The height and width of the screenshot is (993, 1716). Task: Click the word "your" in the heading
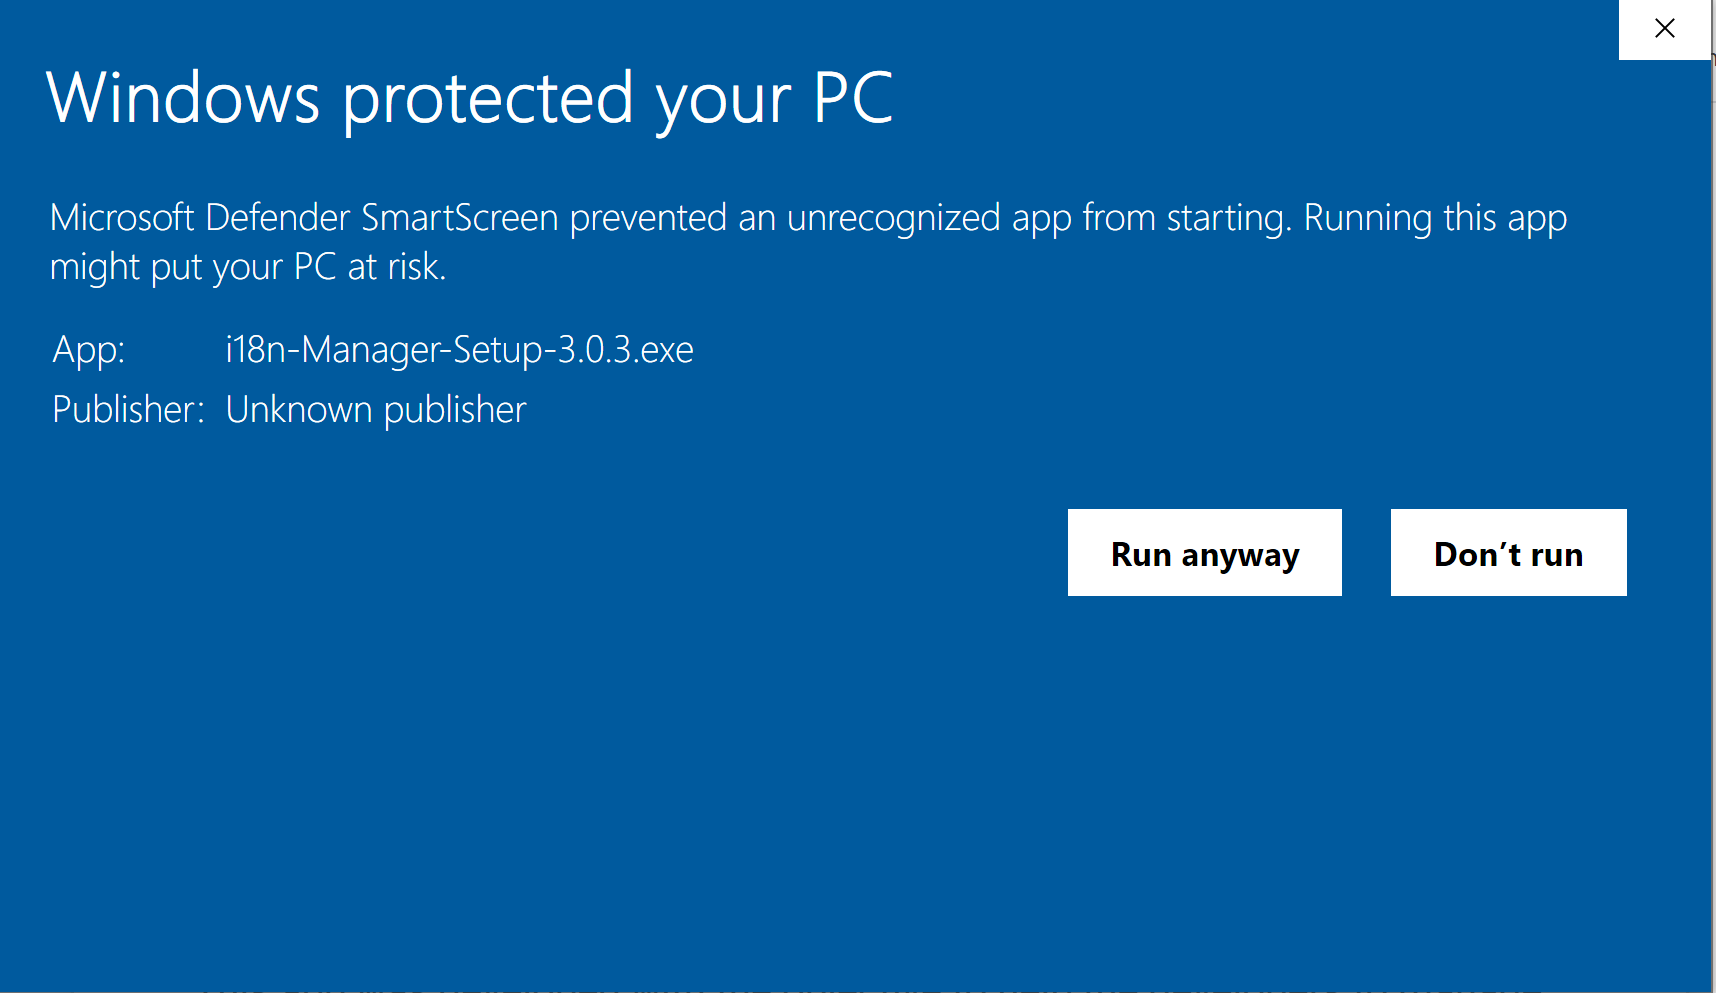(x=722, y=100)
